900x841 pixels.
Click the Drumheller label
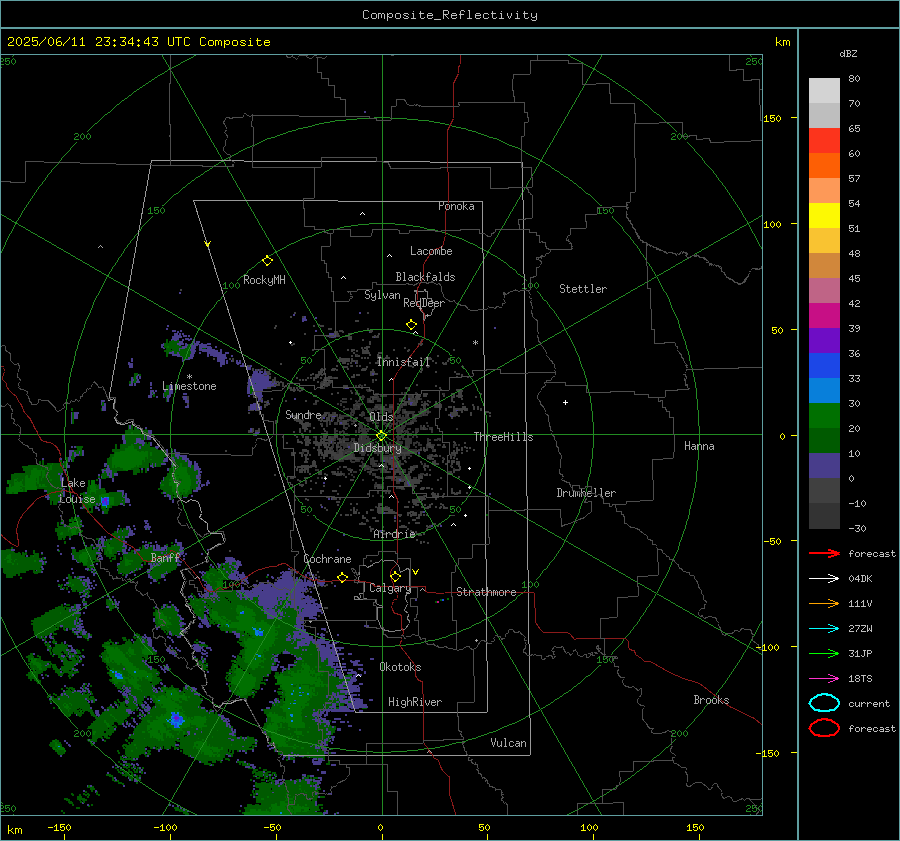(586, 493)
